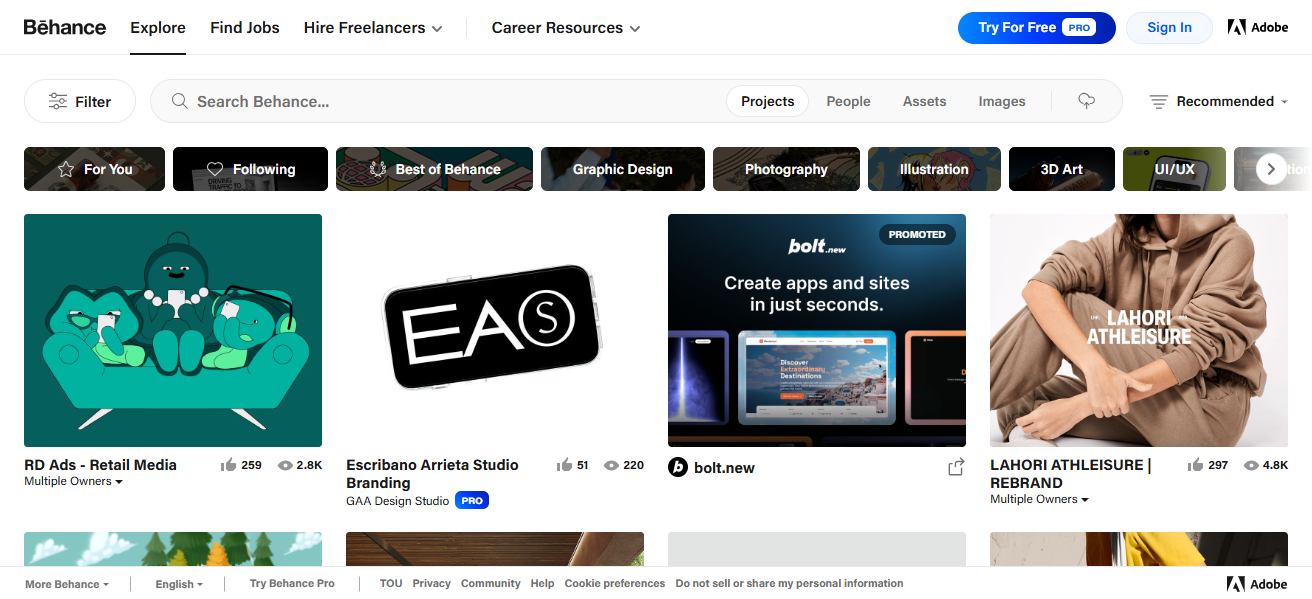Open the Privacy footer link

432,583
